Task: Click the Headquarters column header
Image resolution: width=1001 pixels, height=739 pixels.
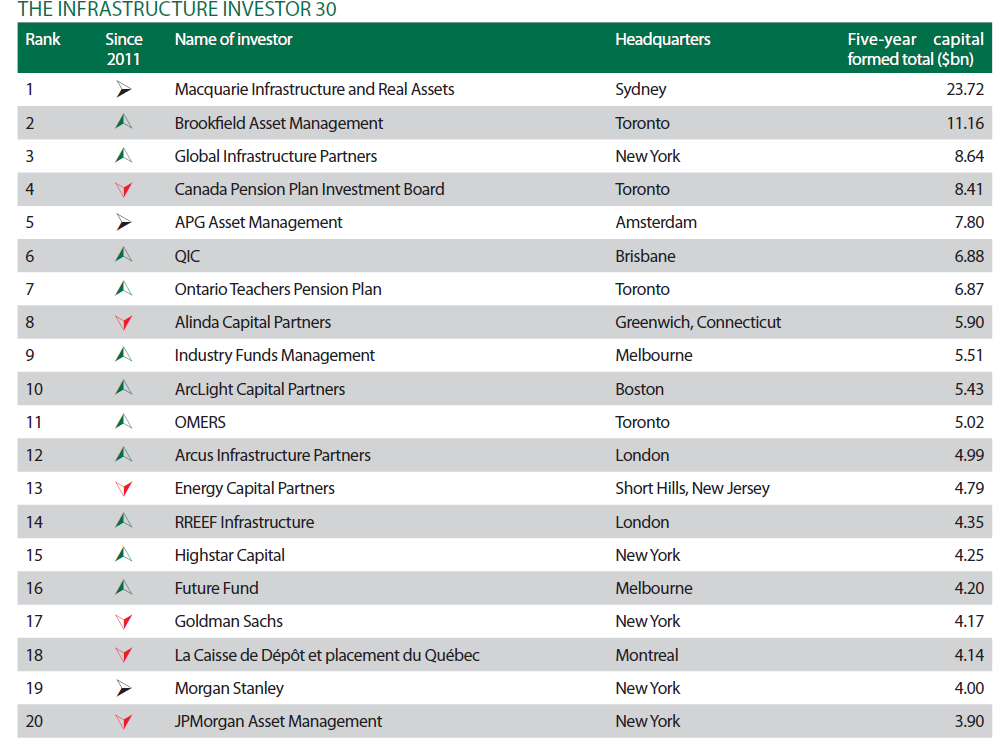Action: 663,40
